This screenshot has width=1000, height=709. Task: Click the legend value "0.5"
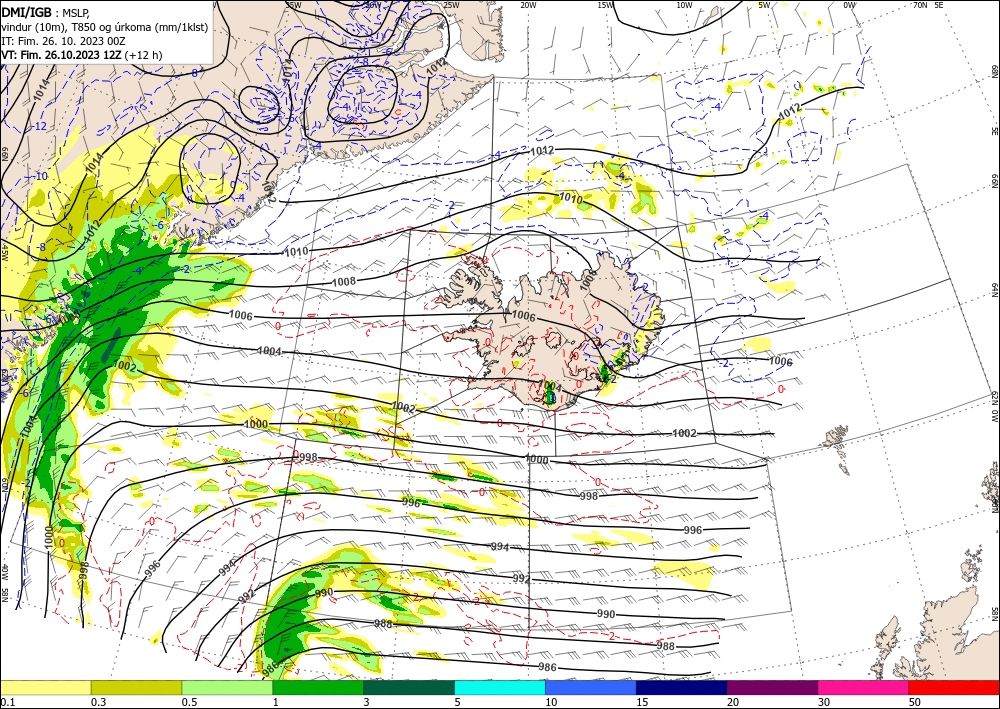pyautogui.click(x=189, y=702)
